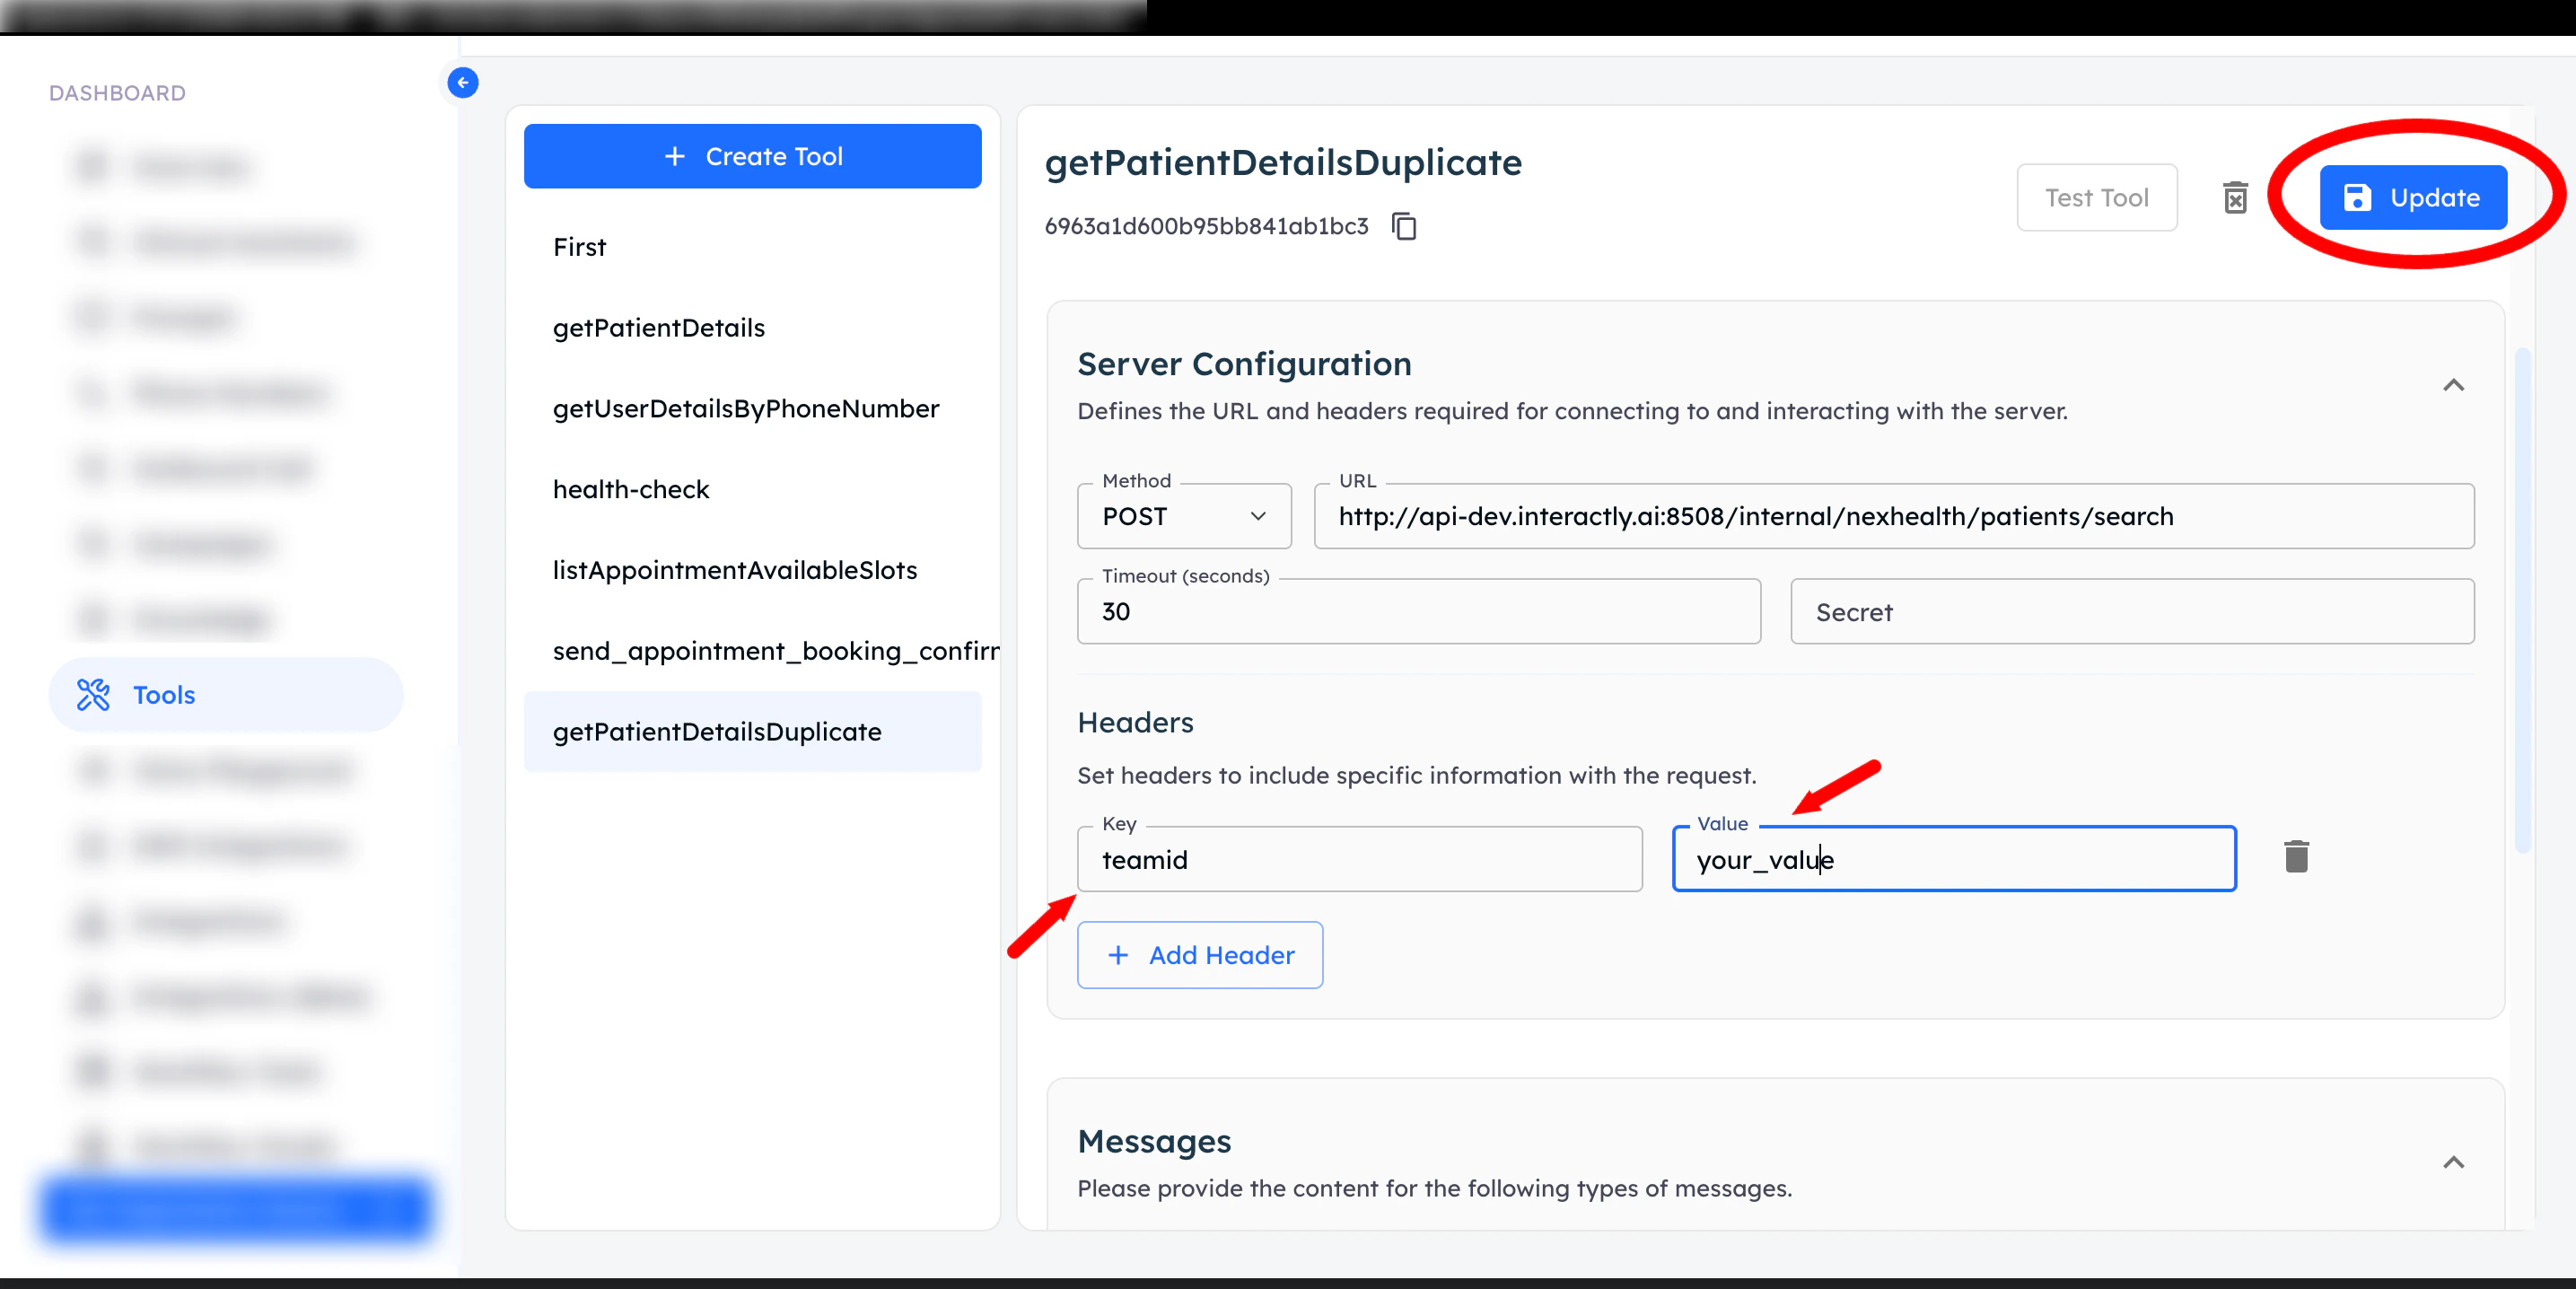Open the health-check tool entry
2576x1289 pixels.
click(630, 489)
